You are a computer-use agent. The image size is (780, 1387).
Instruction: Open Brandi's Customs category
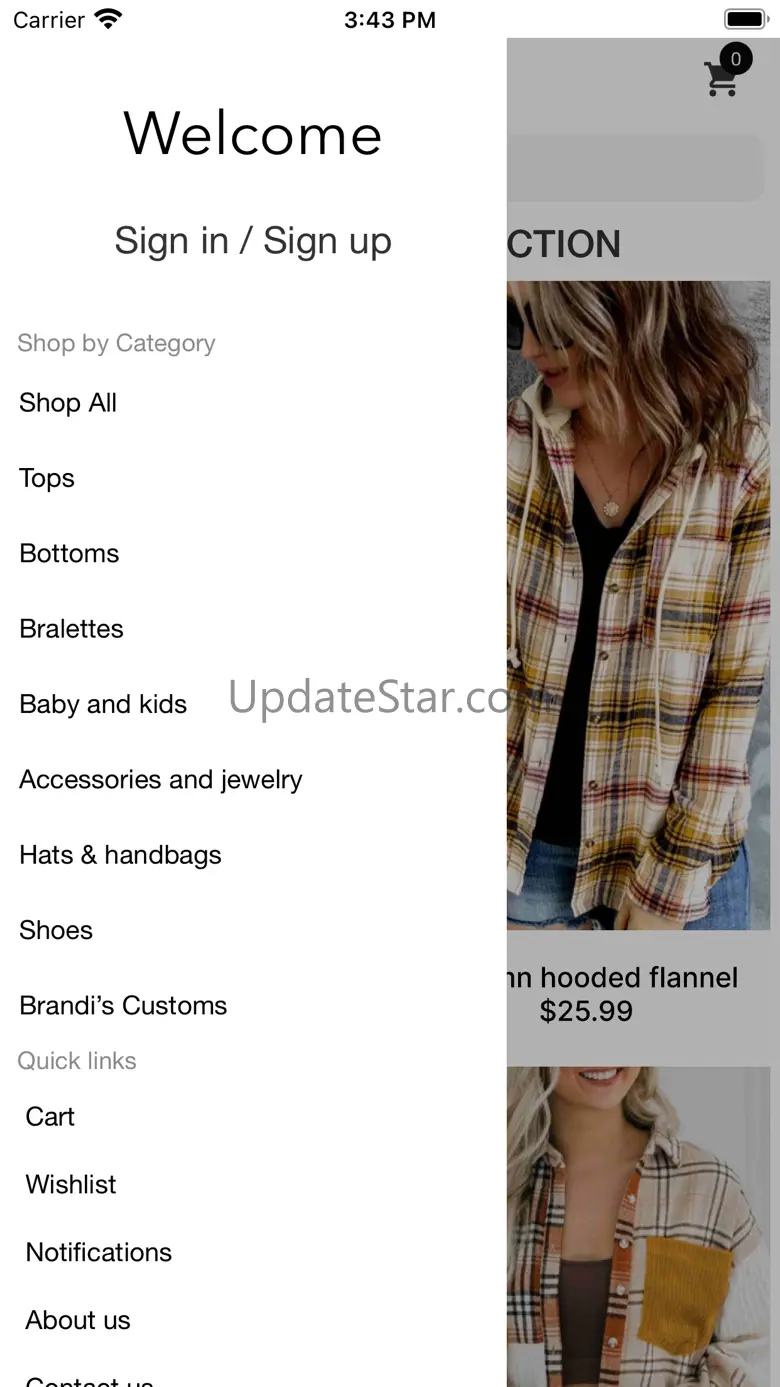[x=123, y=1005]
